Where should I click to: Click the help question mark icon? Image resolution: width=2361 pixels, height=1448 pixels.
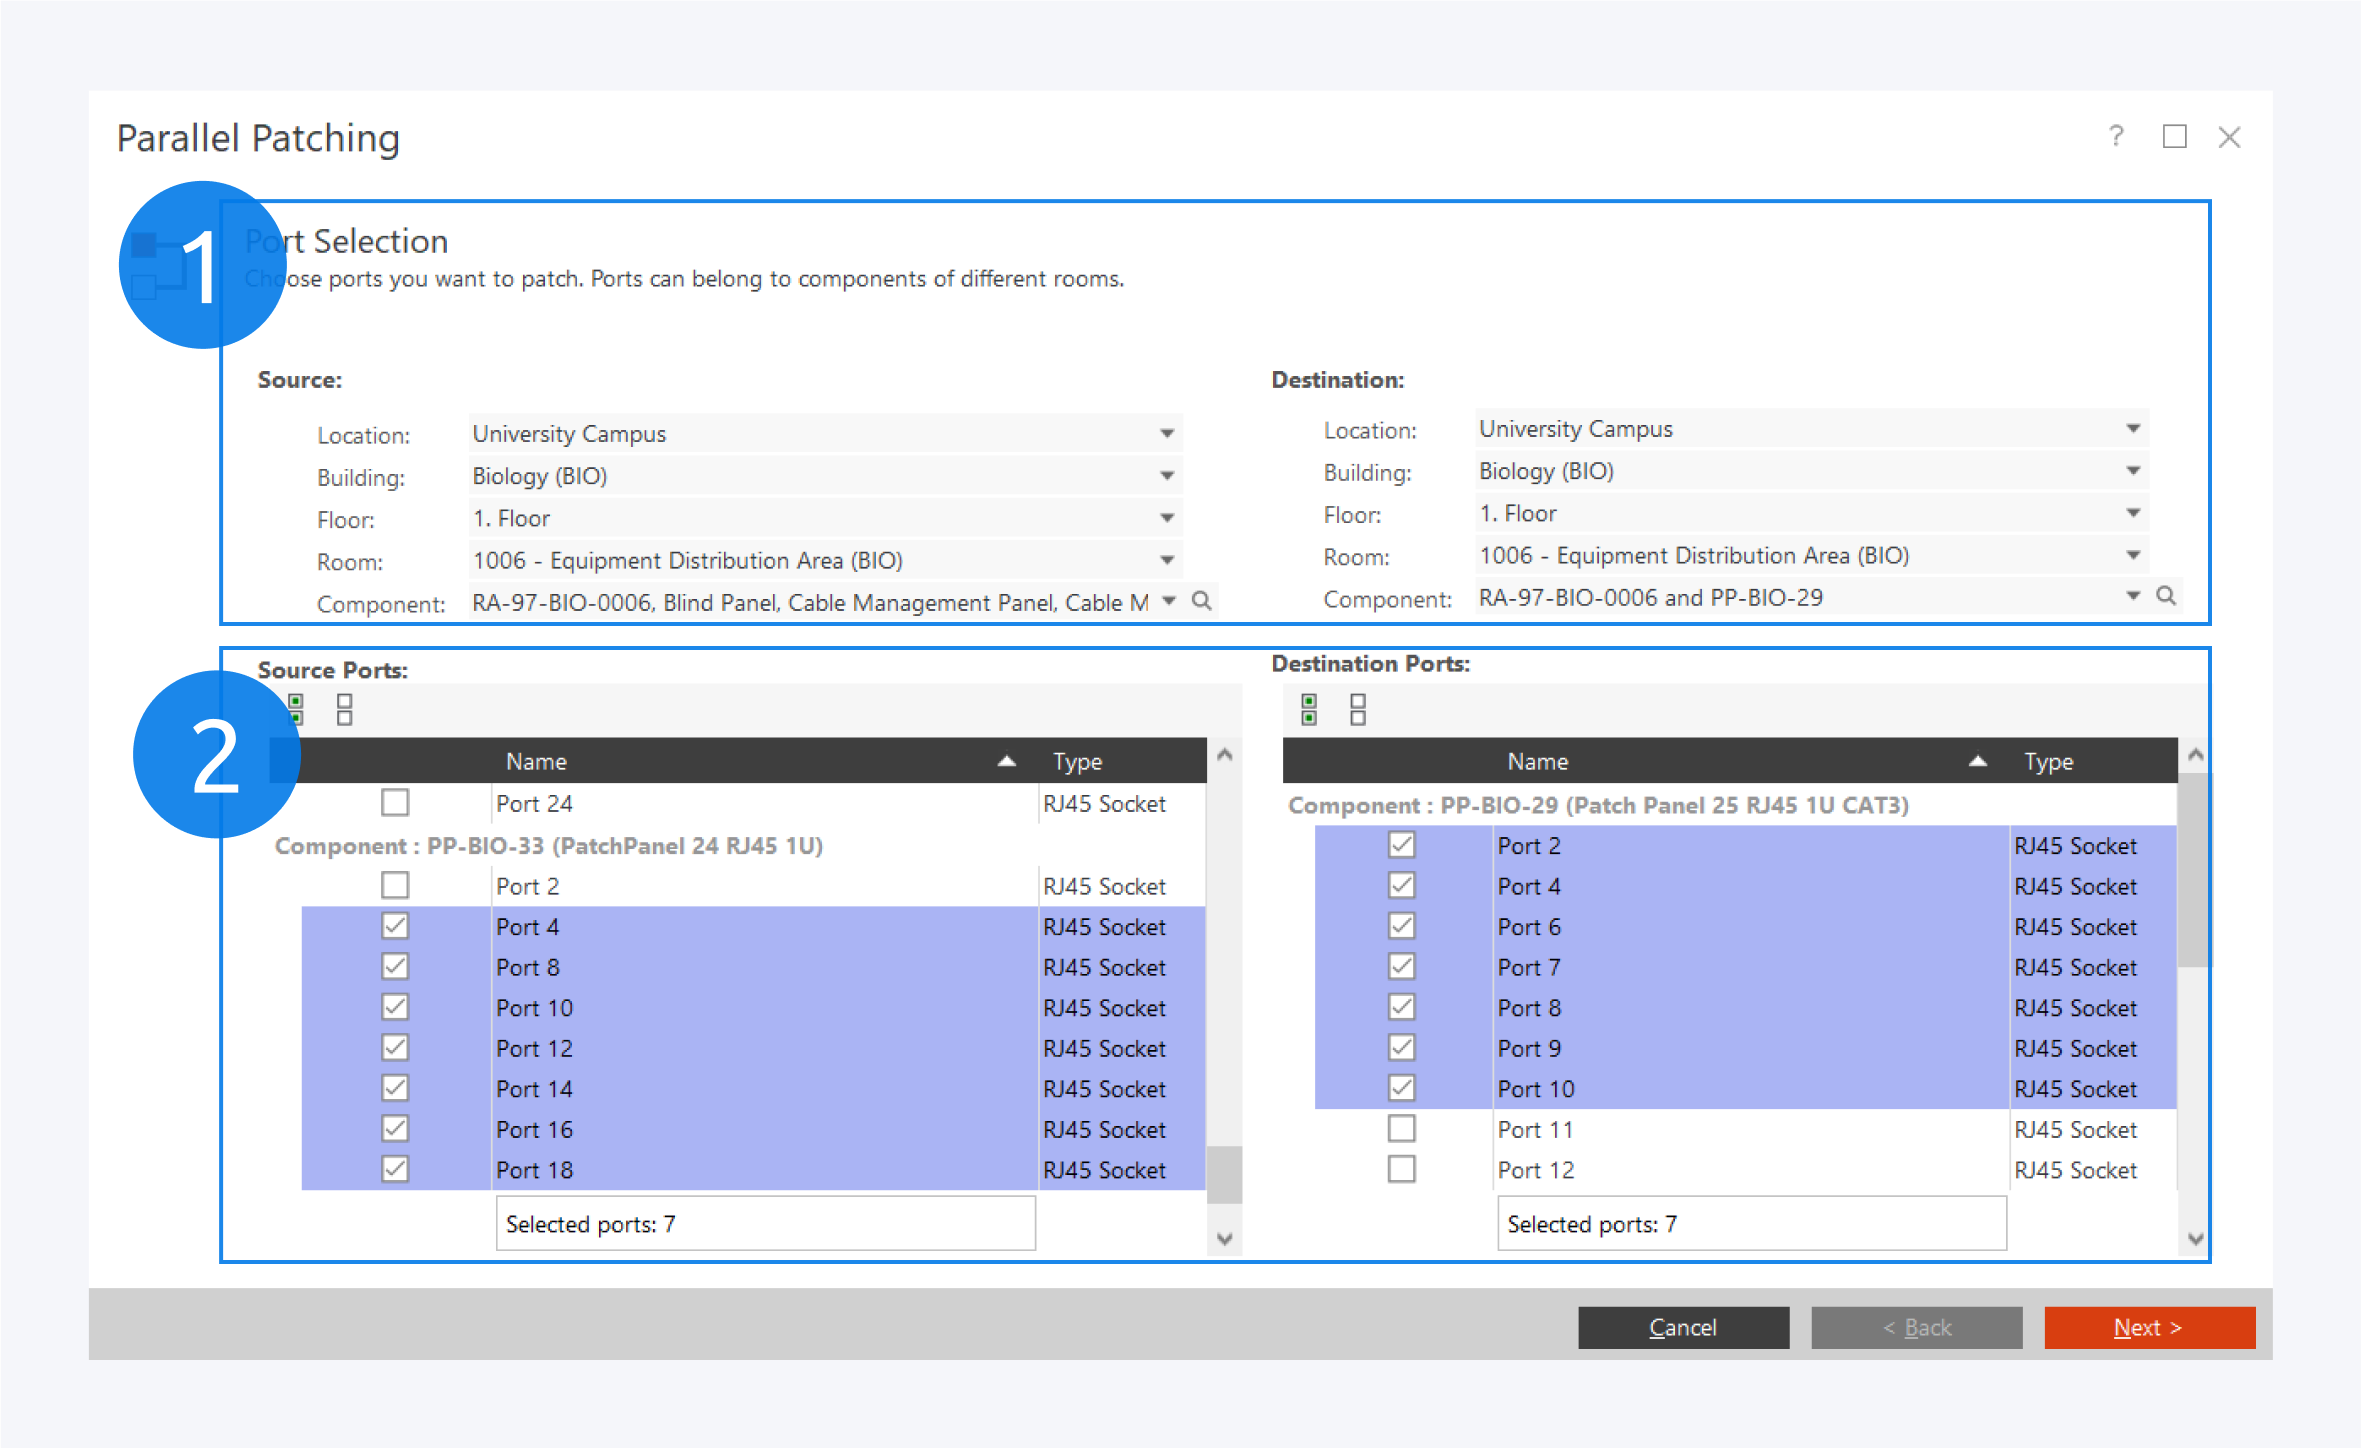tap(2116, 136)
